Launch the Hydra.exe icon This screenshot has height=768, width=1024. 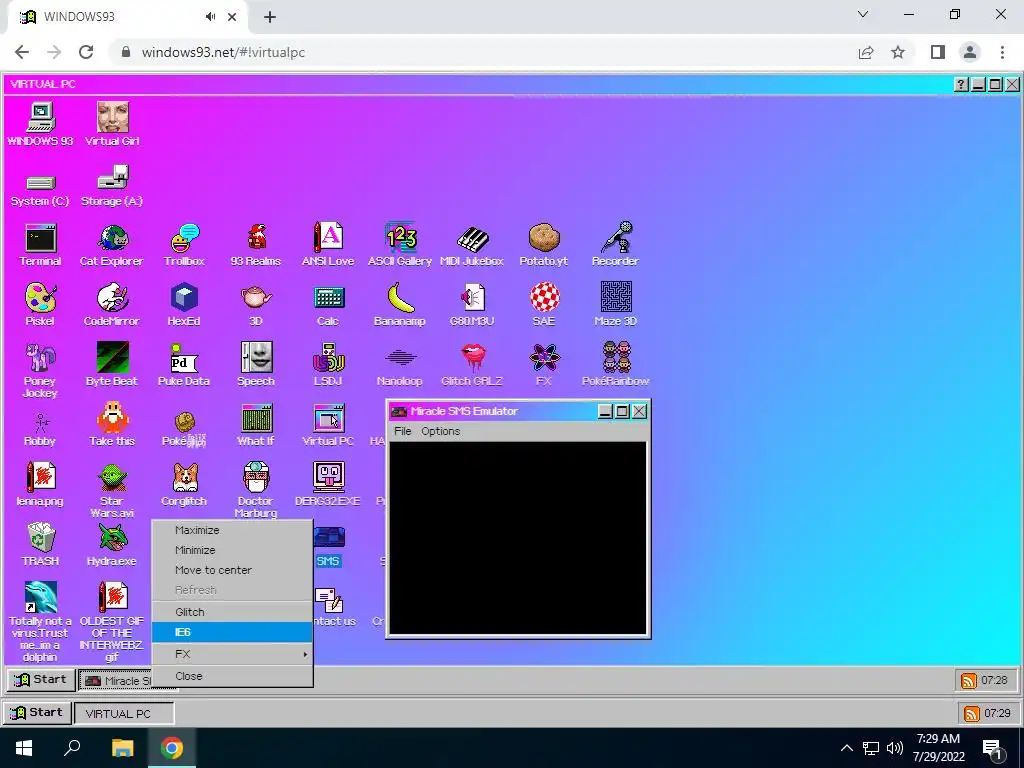click(112, 545)
